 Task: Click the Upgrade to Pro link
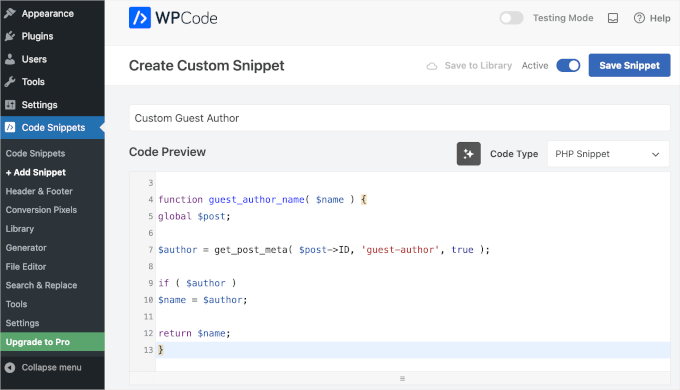[52, 342]
